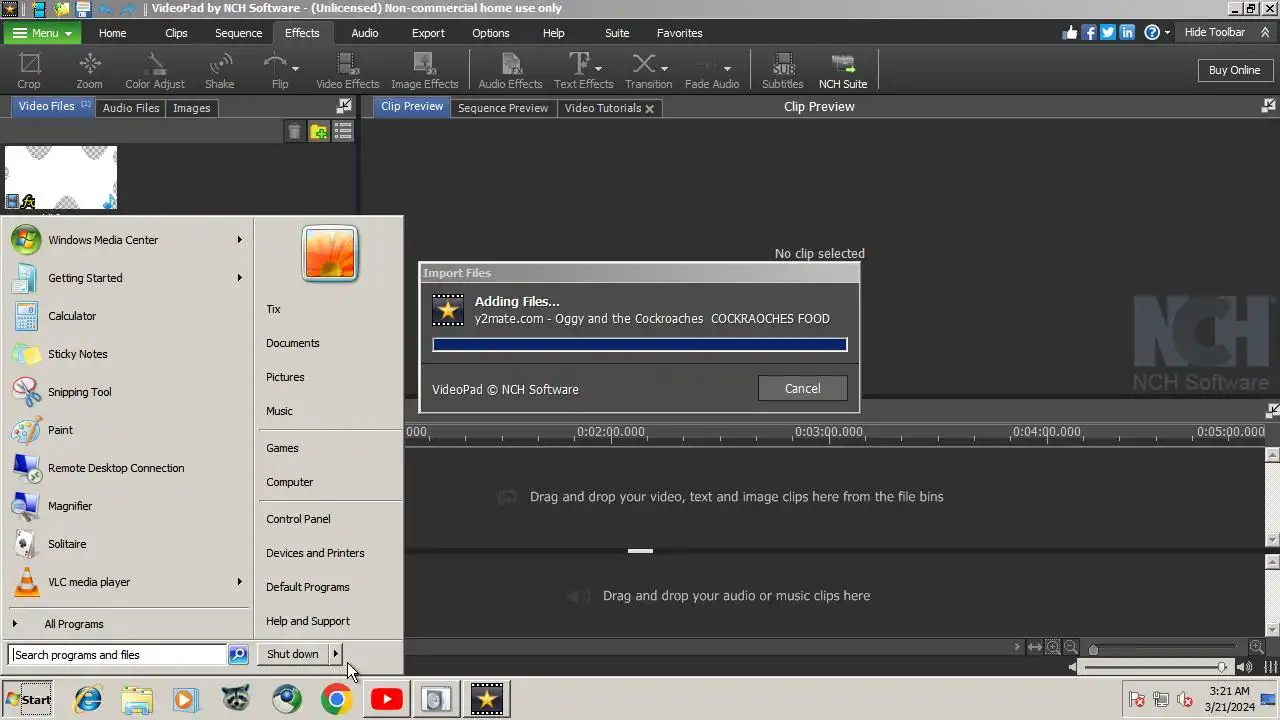The width and height of the screenshot is (1280, 720).
Task: Click the timeline zoom out magnifier
Action: pos(1070,647)
